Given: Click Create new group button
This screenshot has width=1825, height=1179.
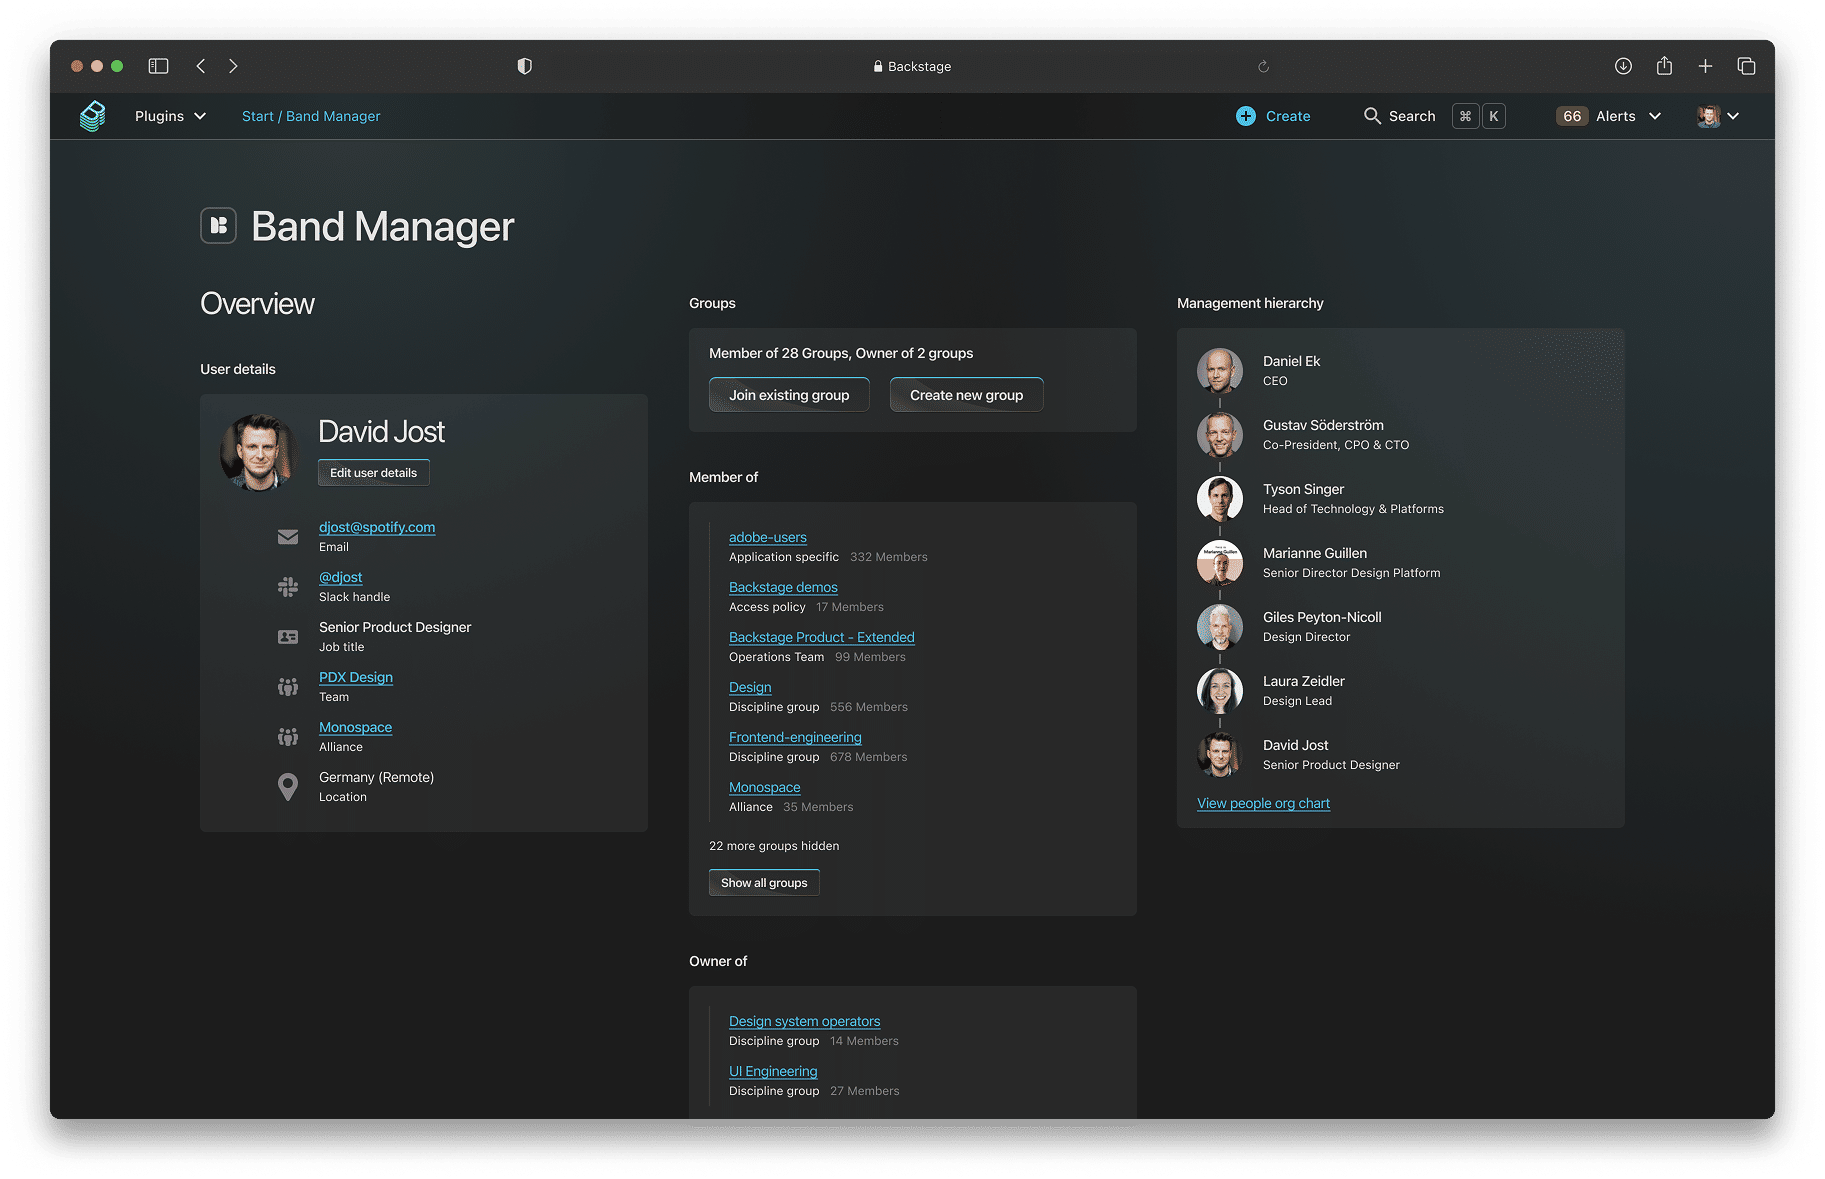Looking at the screenshot, I should [966, 395].
